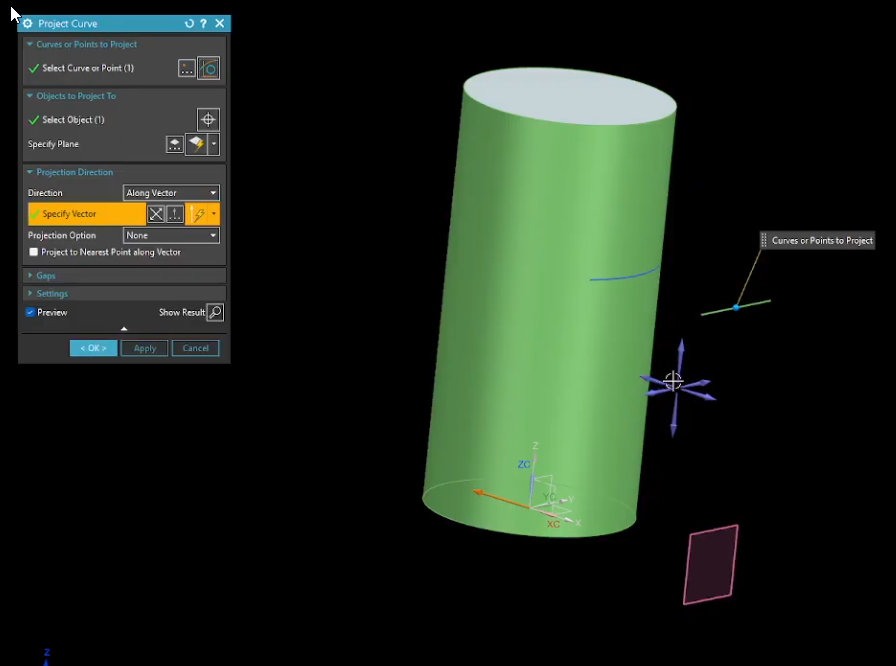This screenshot has width=896, height=666.
Task: Enable Project to Nearest Point along Vector
Action: tap(34, 252)
